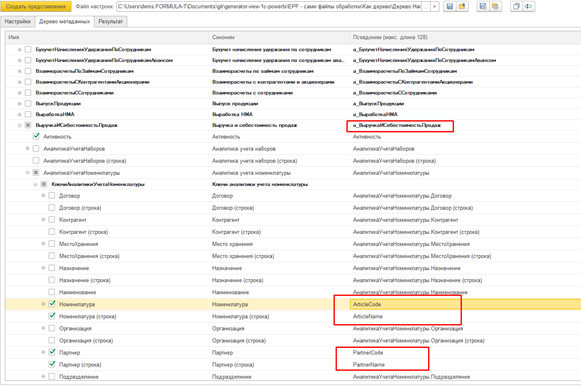This screenshot has width=581, height=387.
Task: Click the Создать представления button
Action: click(x=36, y=6)
